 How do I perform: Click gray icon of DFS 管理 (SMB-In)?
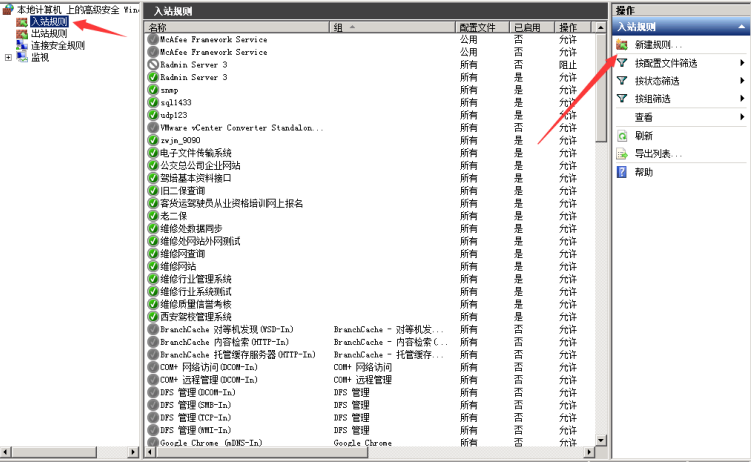click(153, 405)
